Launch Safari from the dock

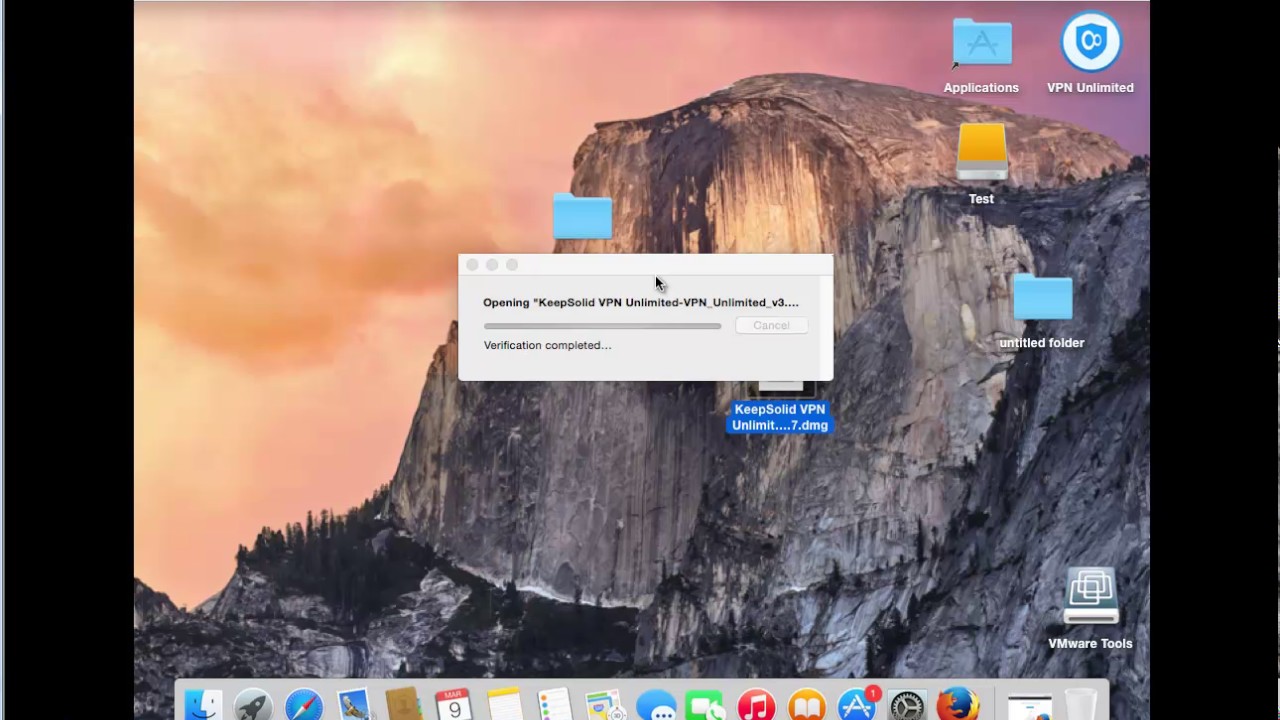[x=304, y=706]
